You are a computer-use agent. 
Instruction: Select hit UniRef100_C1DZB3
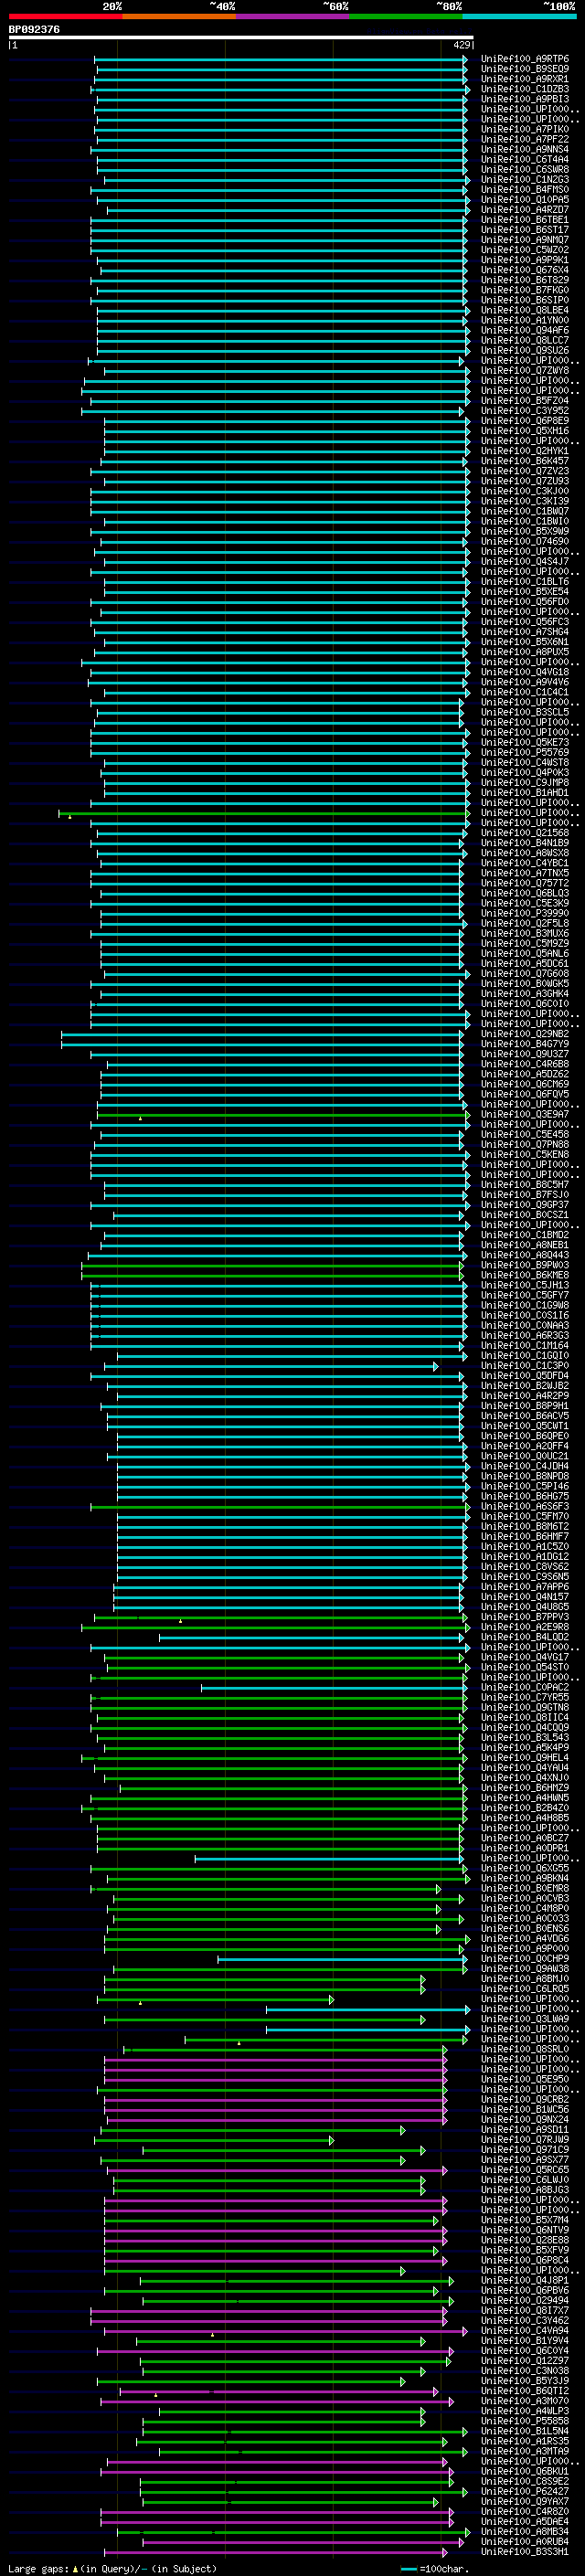click(x=524, y=89)
